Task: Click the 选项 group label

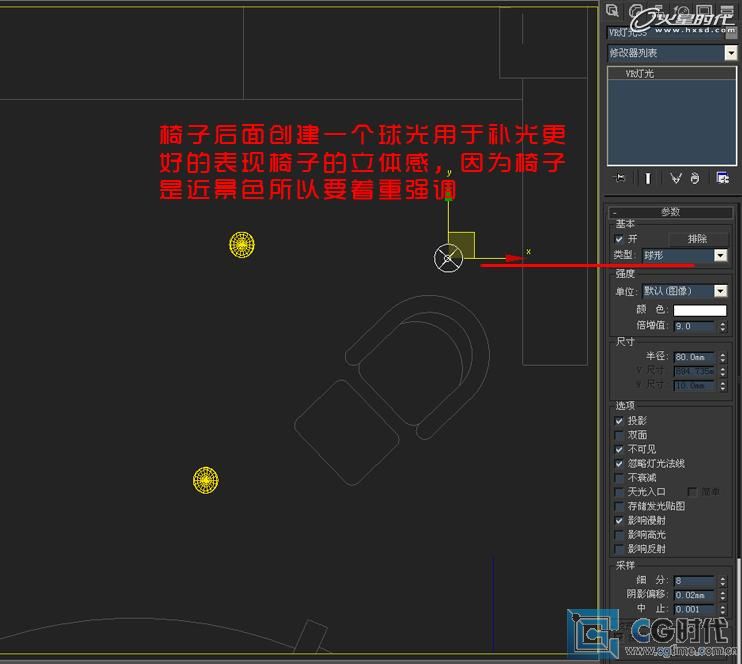Action: [x=625, y=406]
